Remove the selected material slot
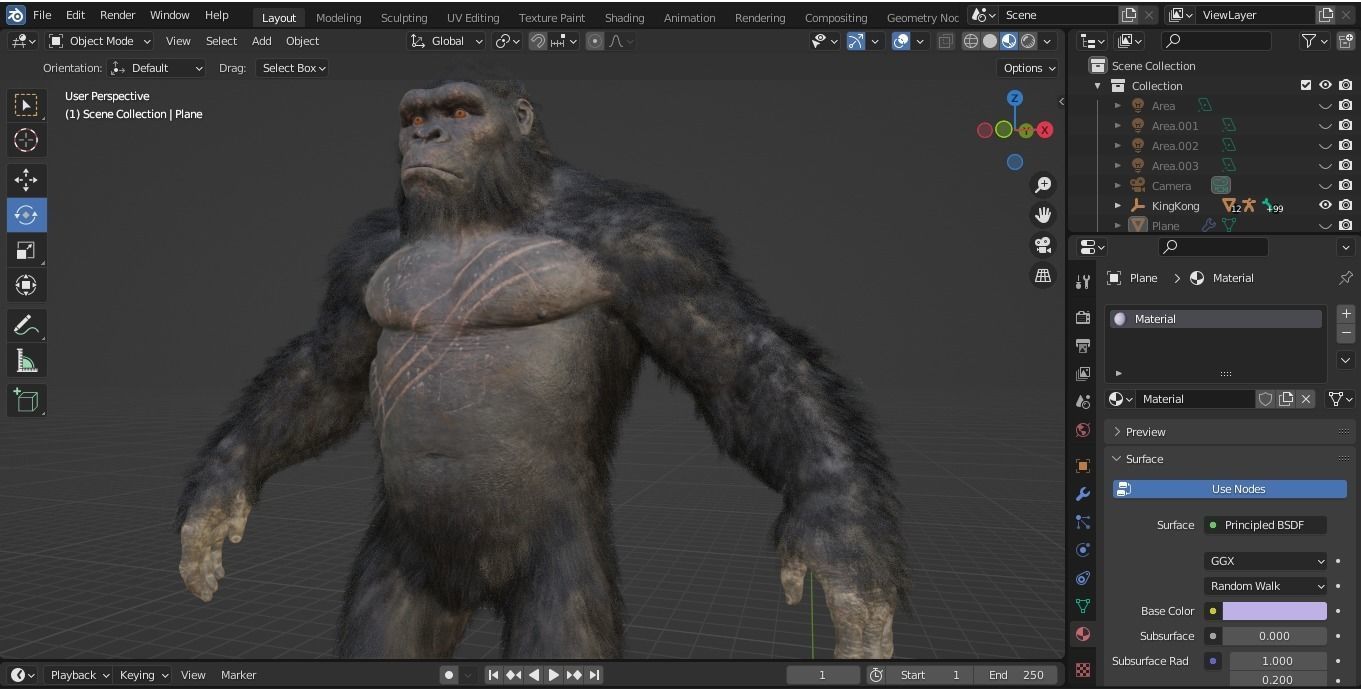This screenshot has width=1361, height=689. pos(1345,333)
